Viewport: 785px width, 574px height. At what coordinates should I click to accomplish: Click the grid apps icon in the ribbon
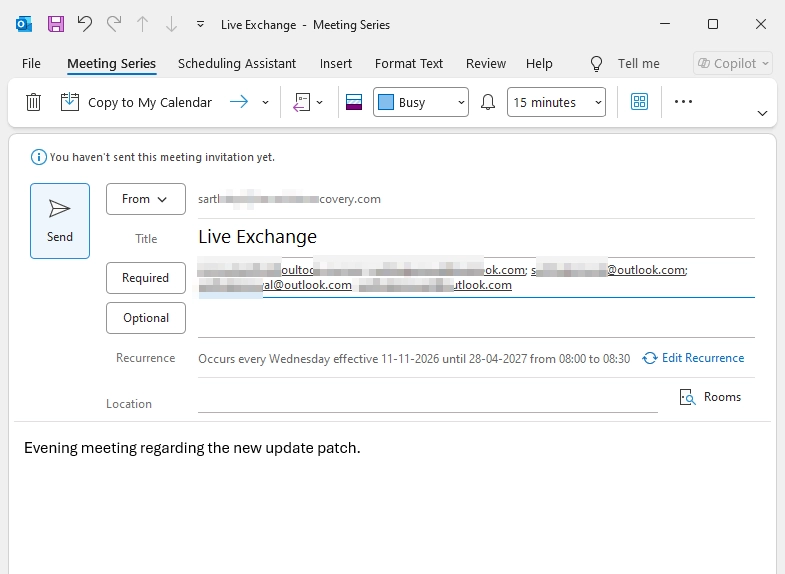pos(639,102)
